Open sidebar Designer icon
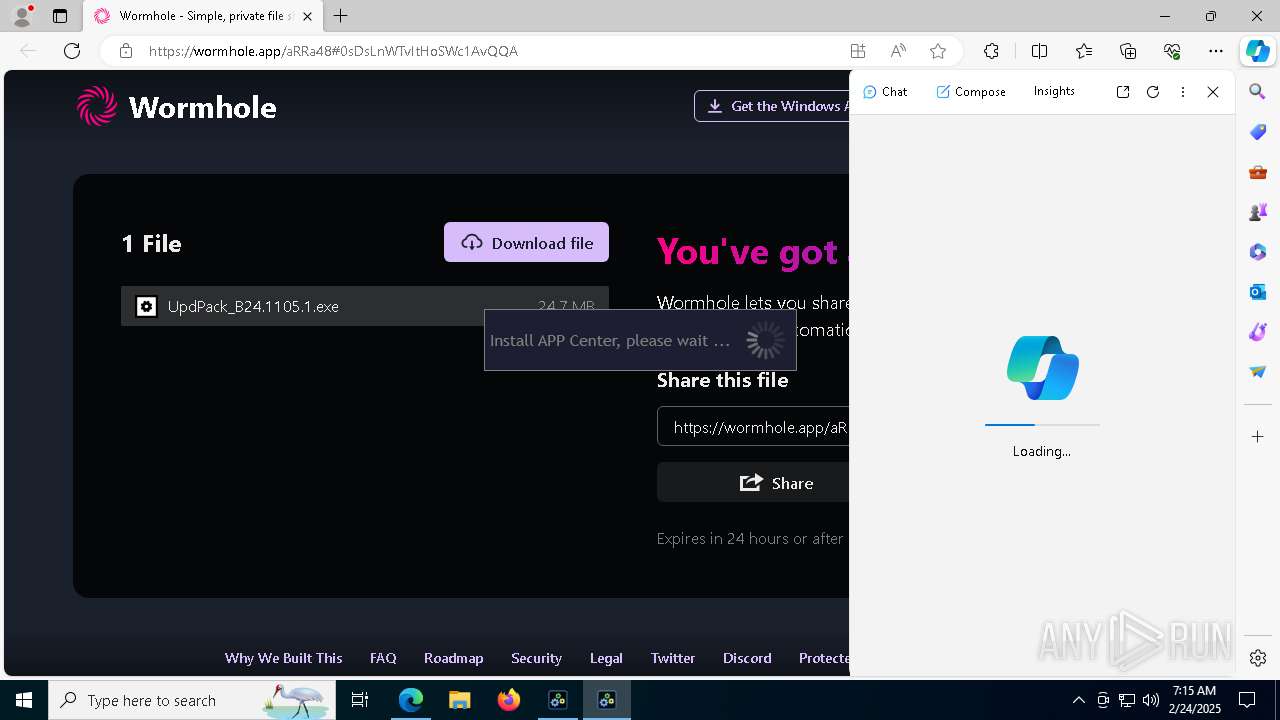Viewport: 1280px width, 720px height. point(1258,332)
